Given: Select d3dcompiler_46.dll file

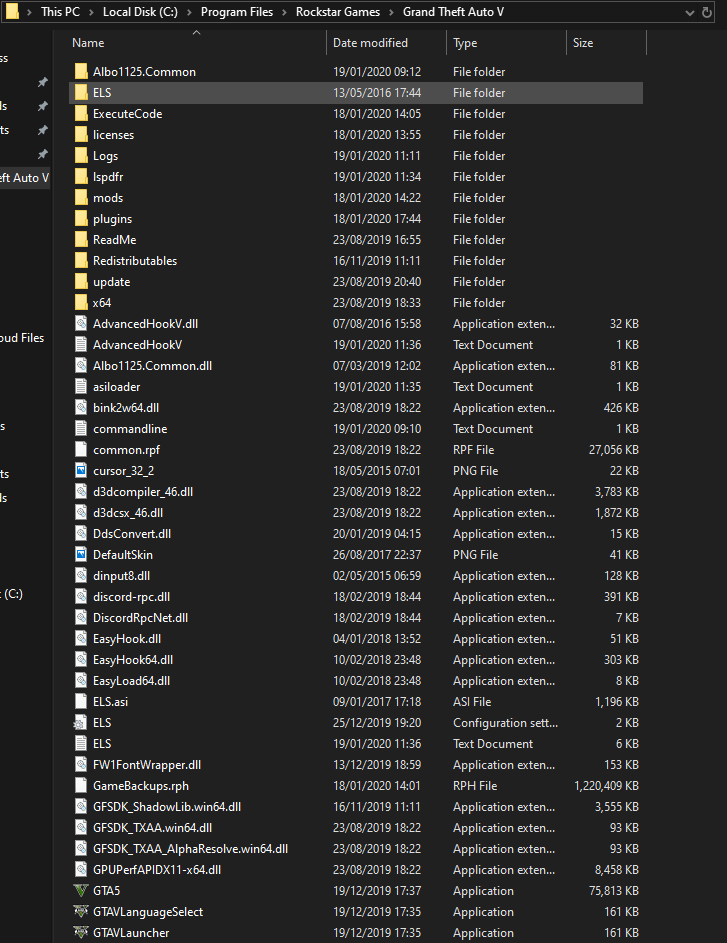Looking at the screenshot, I should pos(143,492).
